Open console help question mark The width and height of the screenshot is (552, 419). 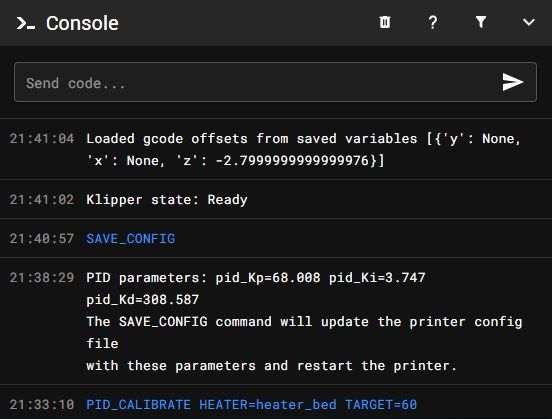433,23
